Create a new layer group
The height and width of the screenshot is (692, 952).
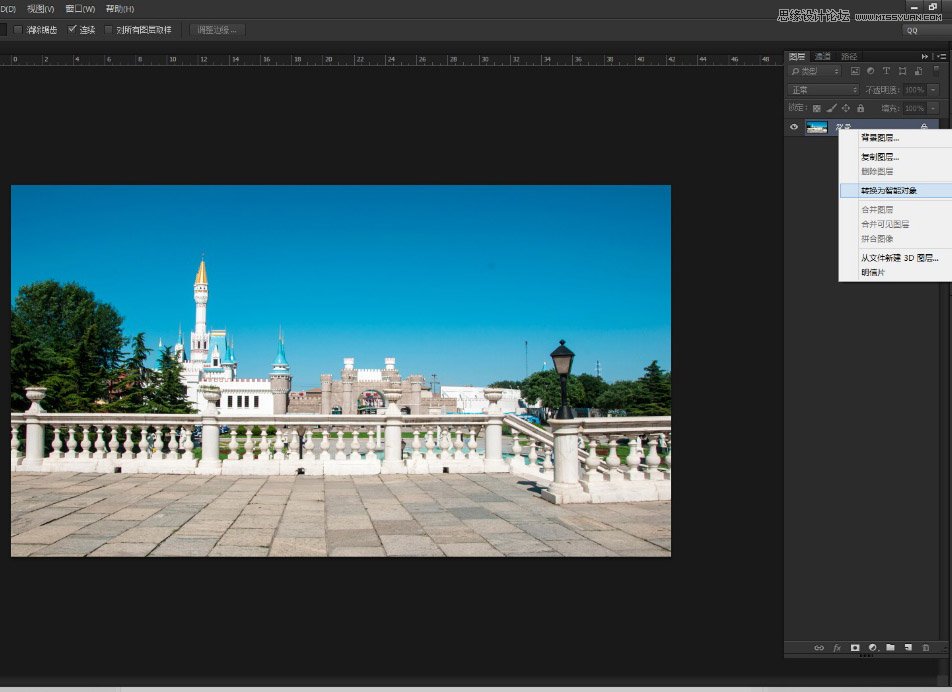tap(891, 648)
